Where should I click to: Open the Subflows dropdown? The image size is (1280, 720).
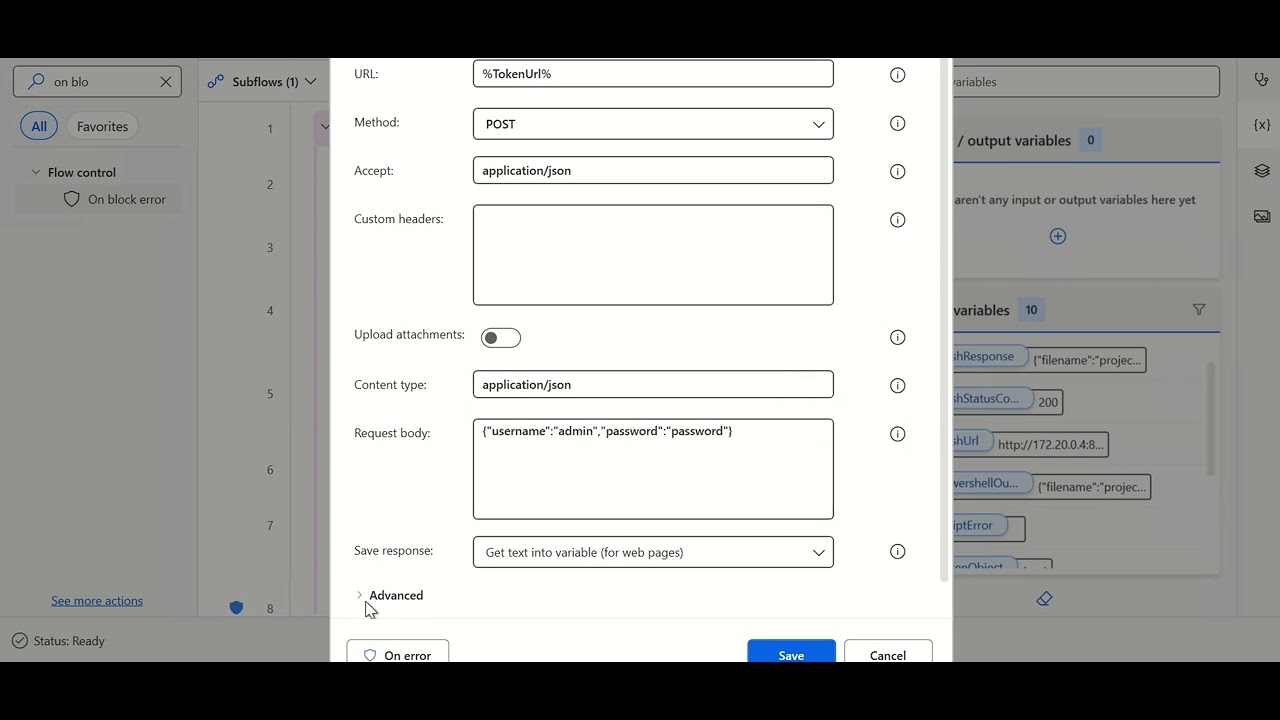(262, 82)
